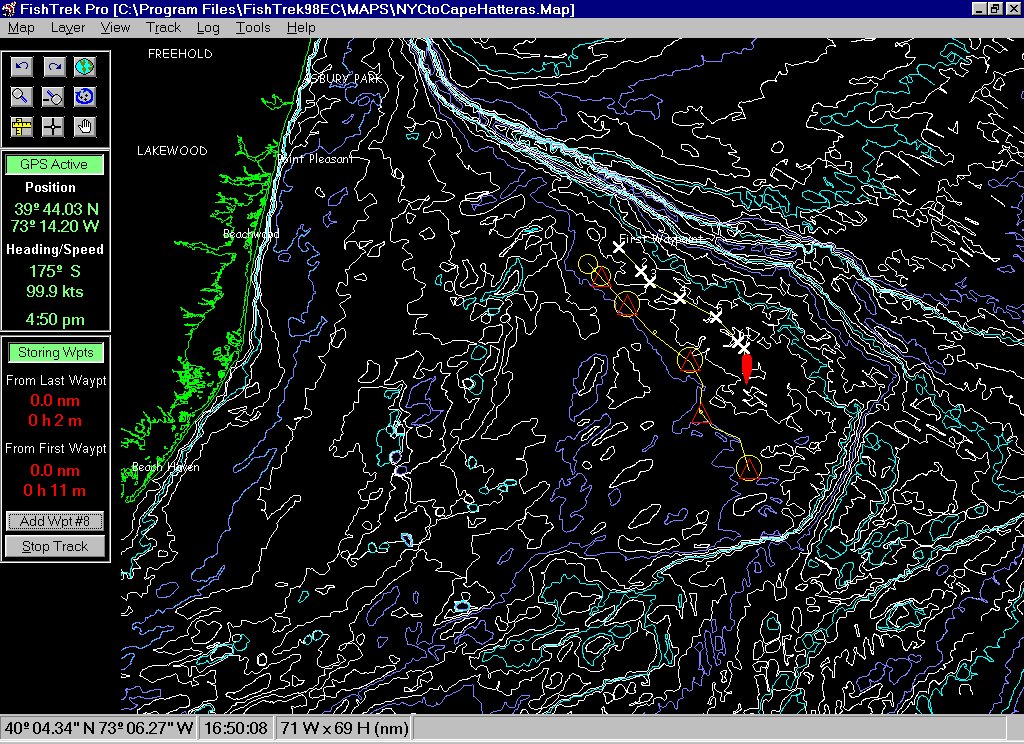This screenshot has height=744, width=1024.
Task: Click the Beachwood map label
Action: point(251,234)
